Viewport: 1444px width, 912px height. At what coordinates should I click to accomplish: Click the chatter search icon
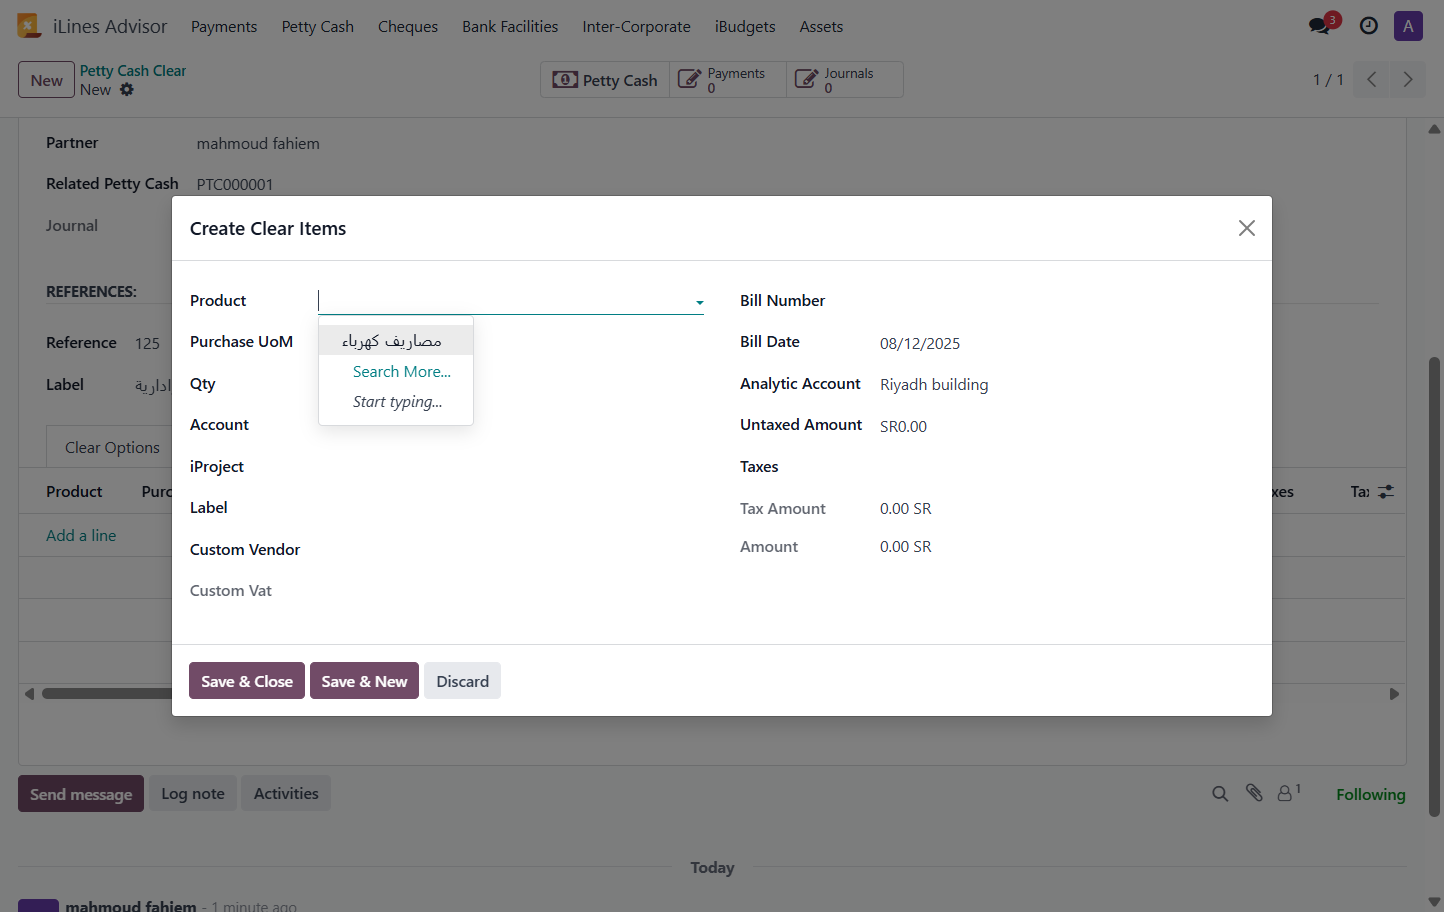click(x=1220, y=794)
